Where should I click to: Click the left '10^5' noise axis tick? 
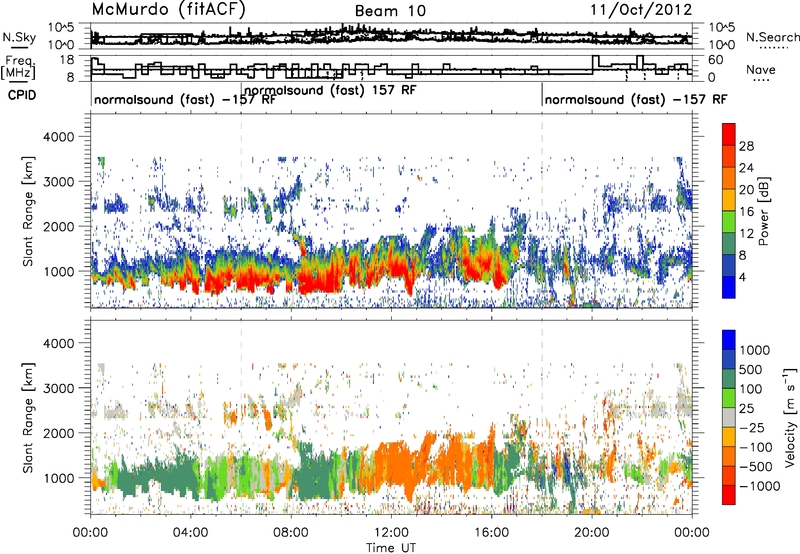tap(62, 28)
